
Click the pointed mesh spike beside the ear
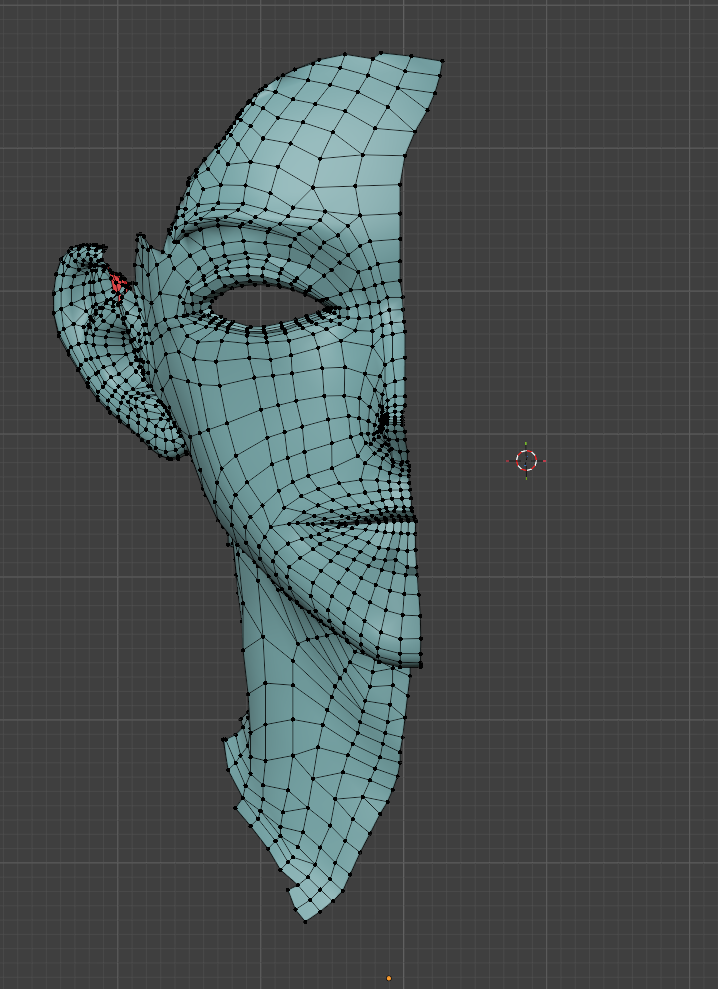click(141, 245)
